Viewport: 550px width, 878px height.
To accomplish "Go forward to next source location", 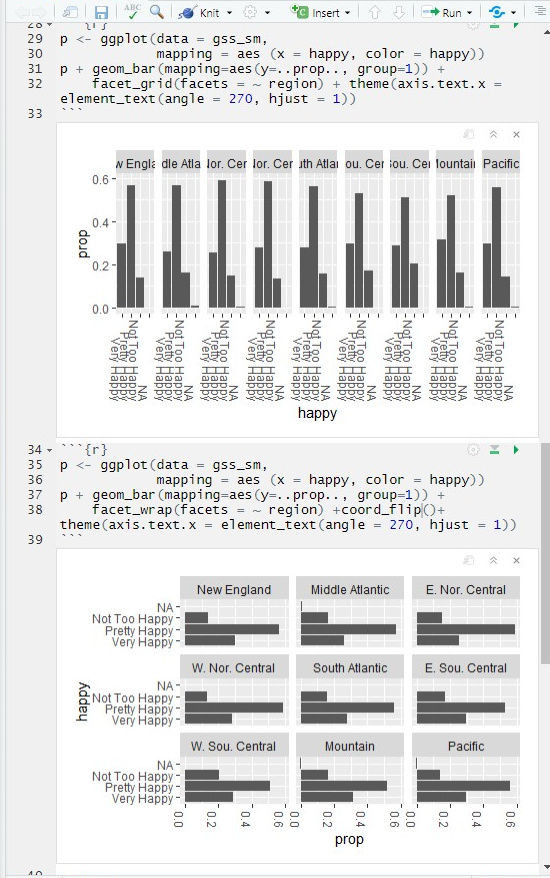I will [x=39, y=12].
